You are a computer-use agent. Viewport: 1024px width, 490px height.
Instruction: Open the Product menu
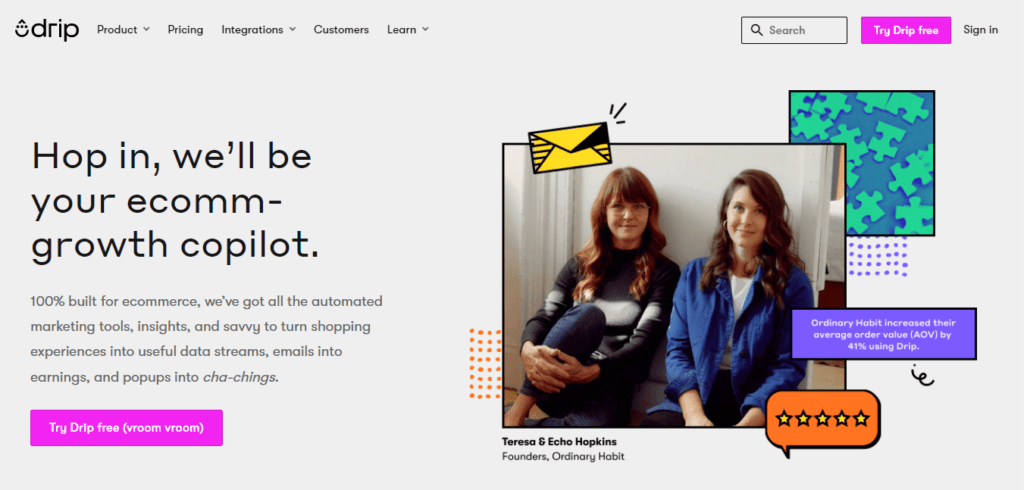pyautogui.click(x=123, y=29)
